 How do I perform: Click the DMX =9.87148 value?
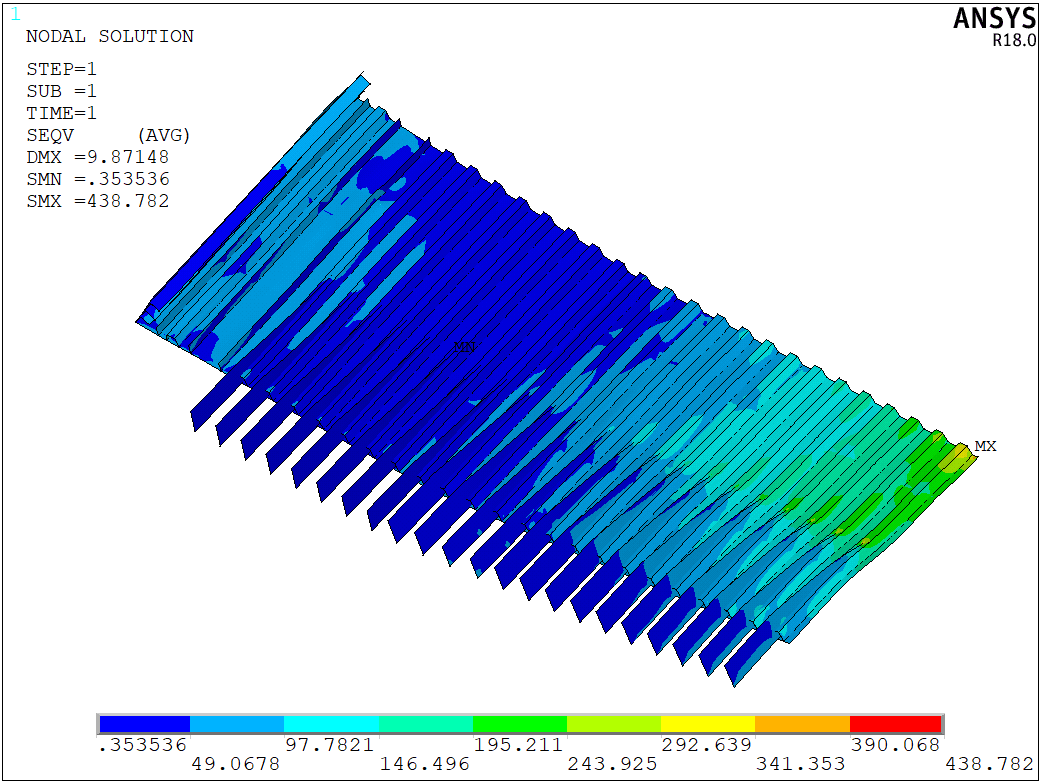coord(98,157)
